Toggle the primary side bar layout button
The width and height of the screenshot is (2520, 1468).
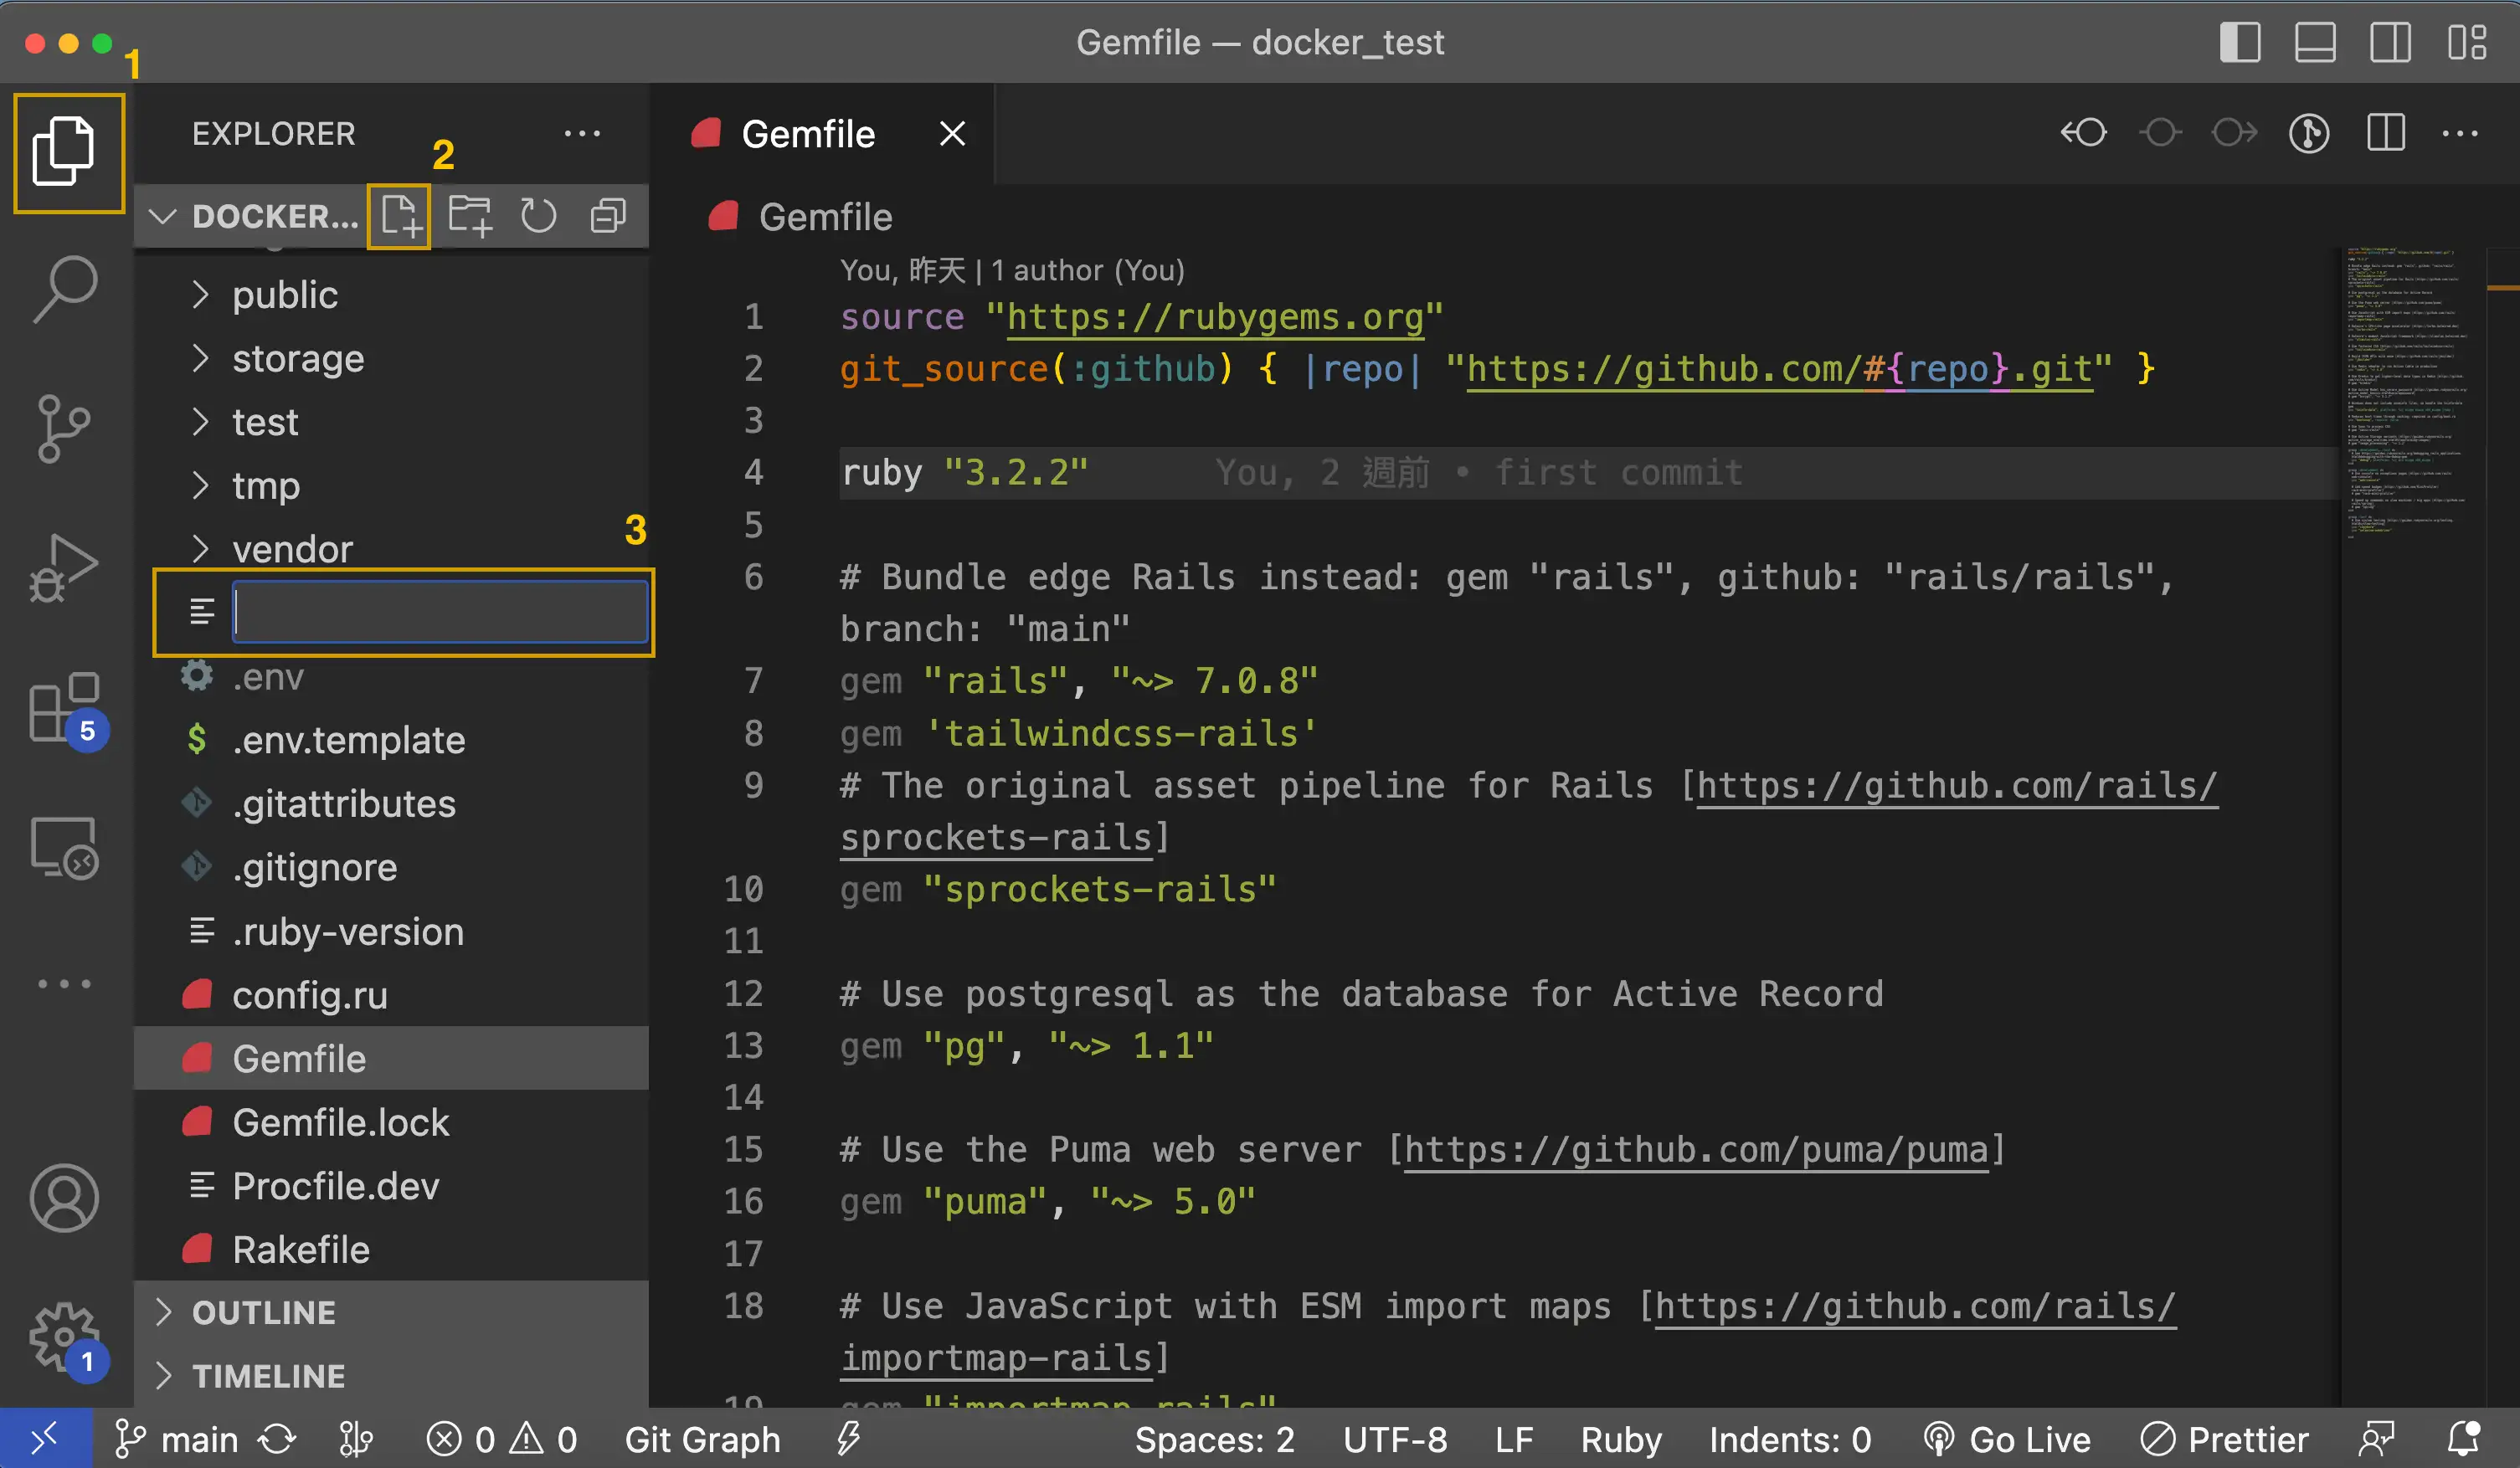2240,43
